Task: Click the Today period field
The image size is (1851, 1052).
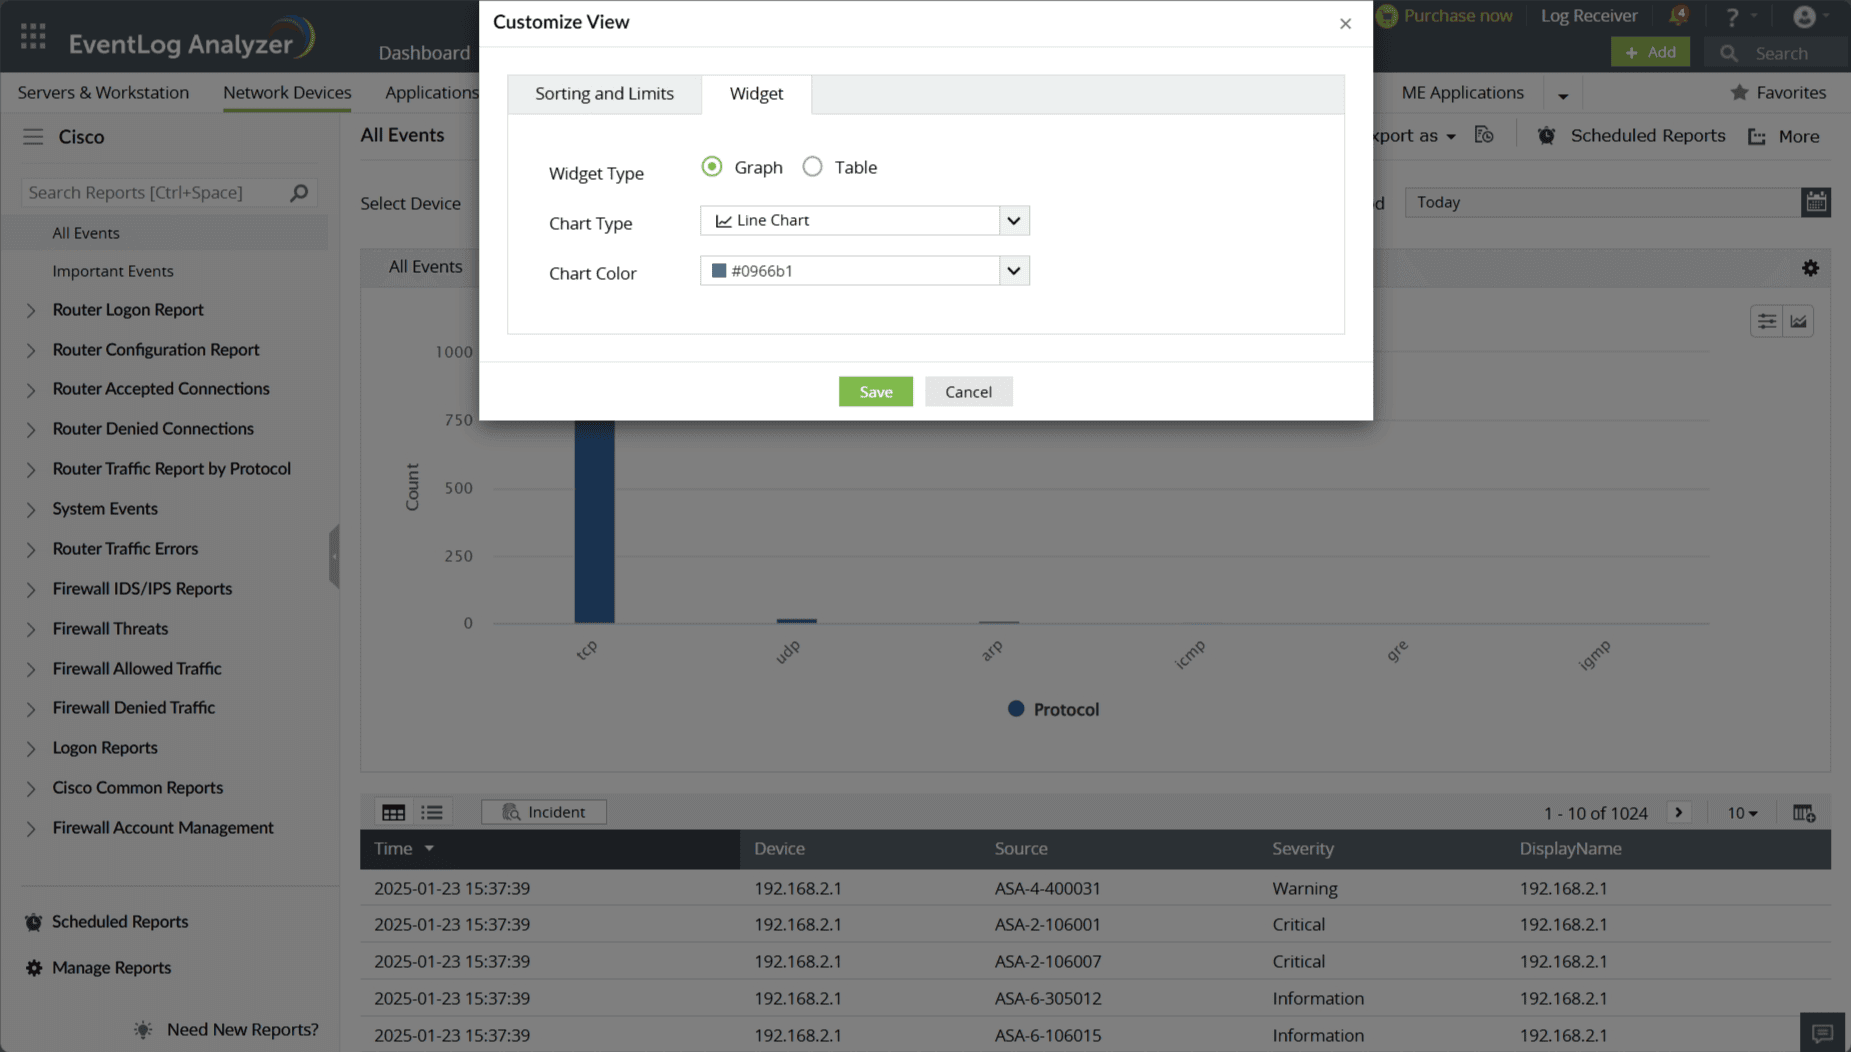Action: pyautogui.click(x=1603, y=202)
